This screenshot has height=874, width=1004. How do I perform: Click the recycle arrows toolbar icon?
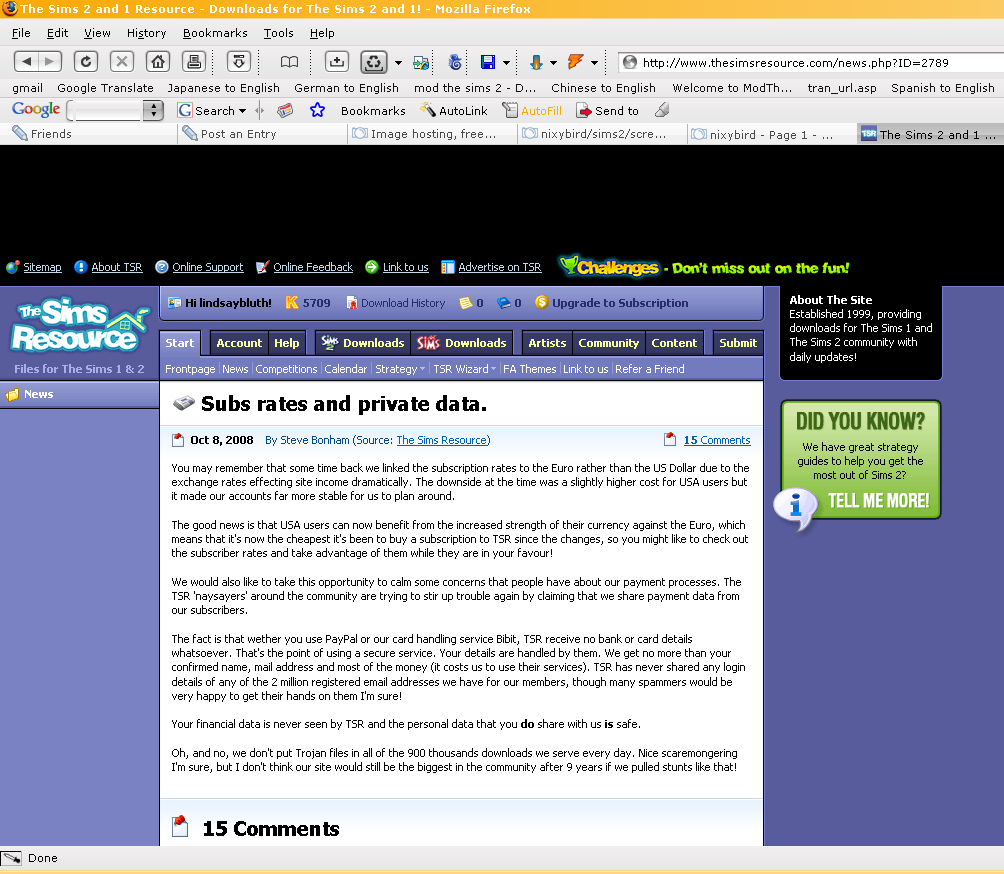373,62
